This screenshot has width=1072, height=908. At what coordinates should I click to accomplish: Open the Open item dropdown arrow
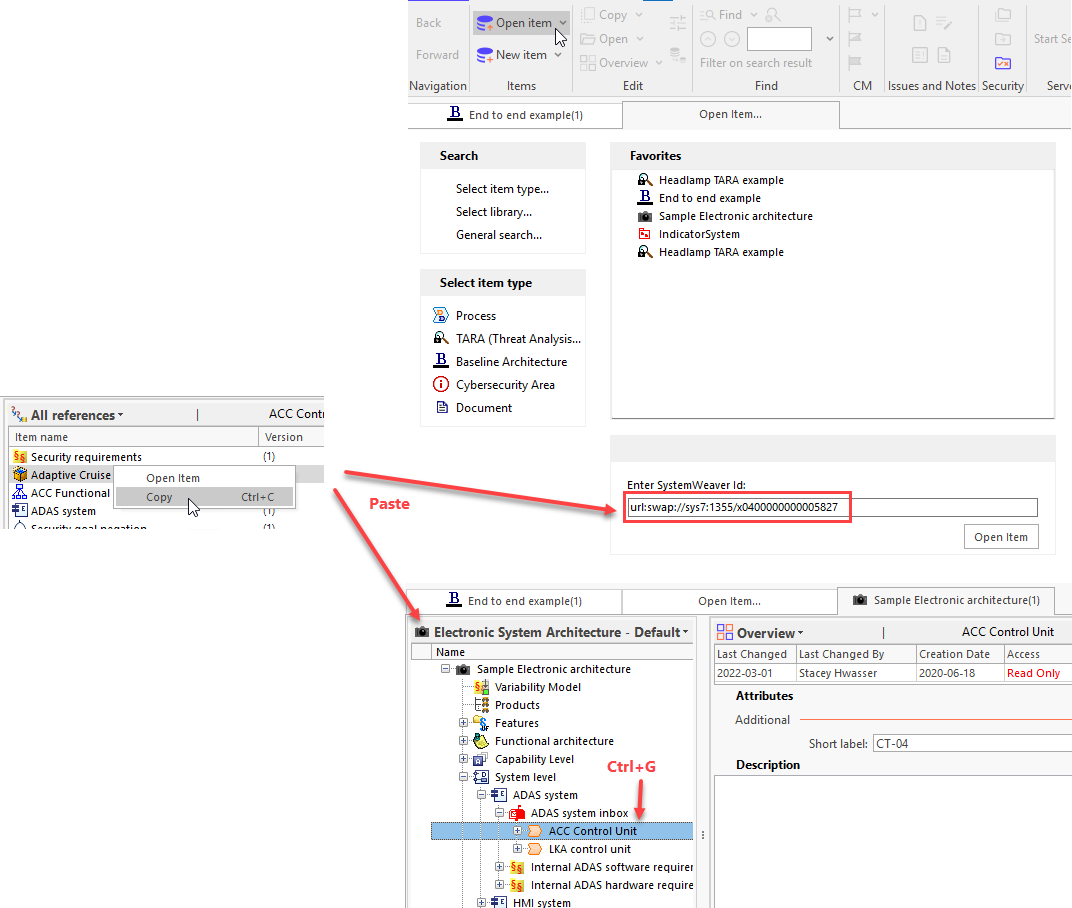563,23
